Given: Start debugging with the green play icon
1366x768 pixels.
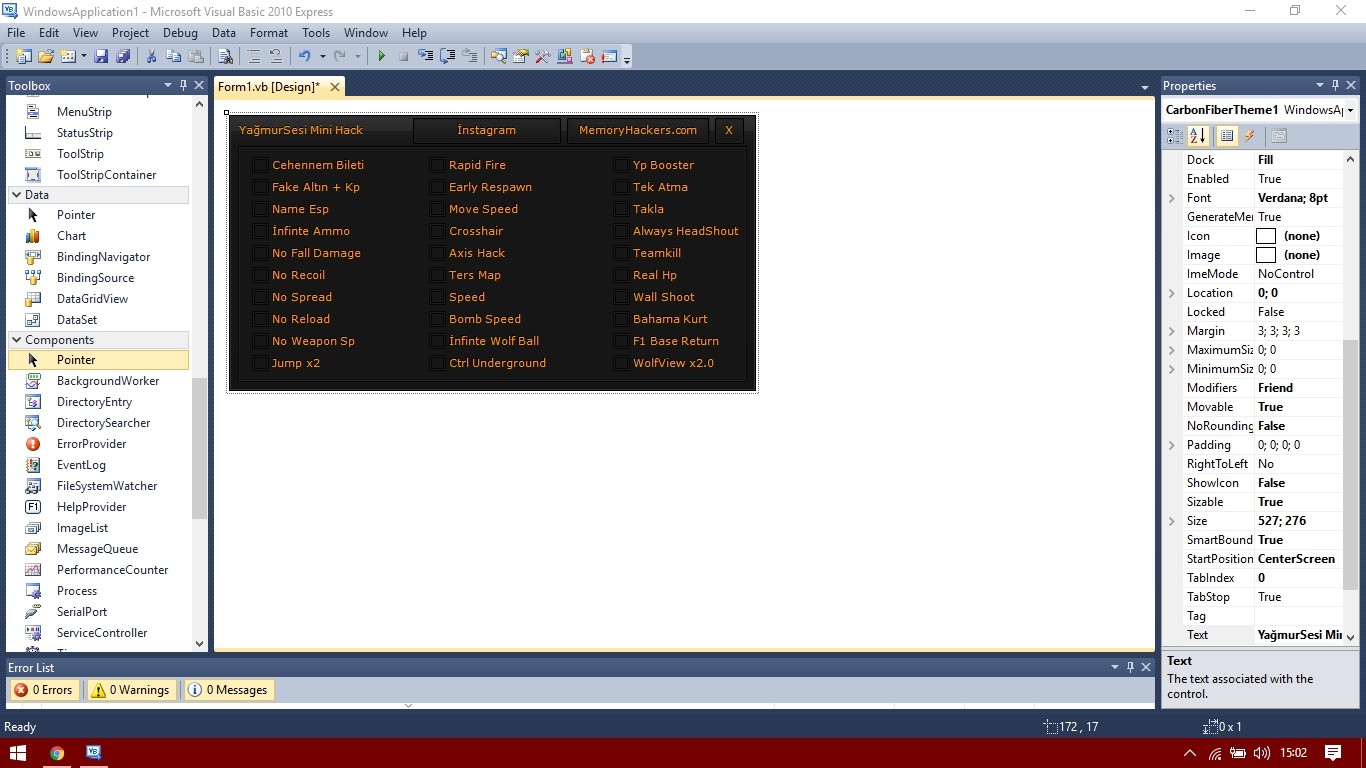Looking at the screenshot, I should (381, 57).
